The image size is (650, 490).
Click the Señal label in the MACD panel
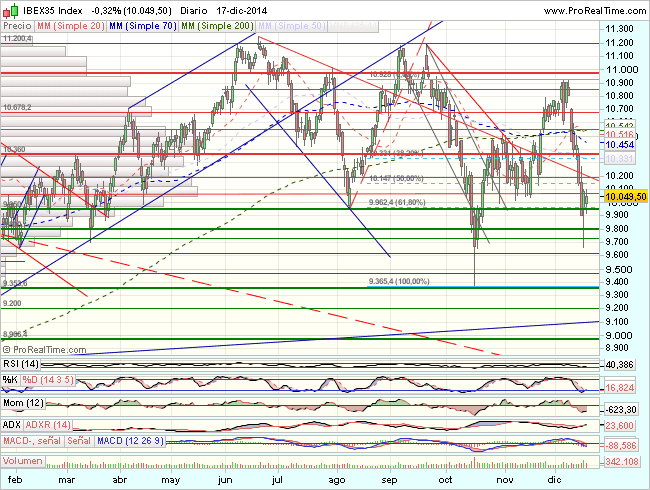(79, 441)
